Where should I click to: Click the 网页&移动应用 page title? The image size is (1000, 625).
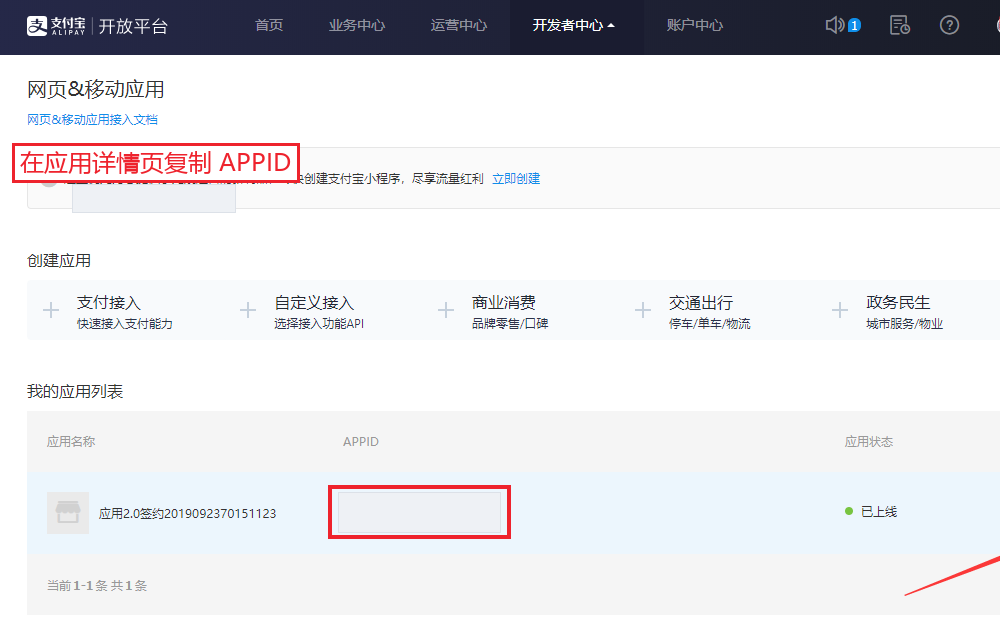point(96,89)
